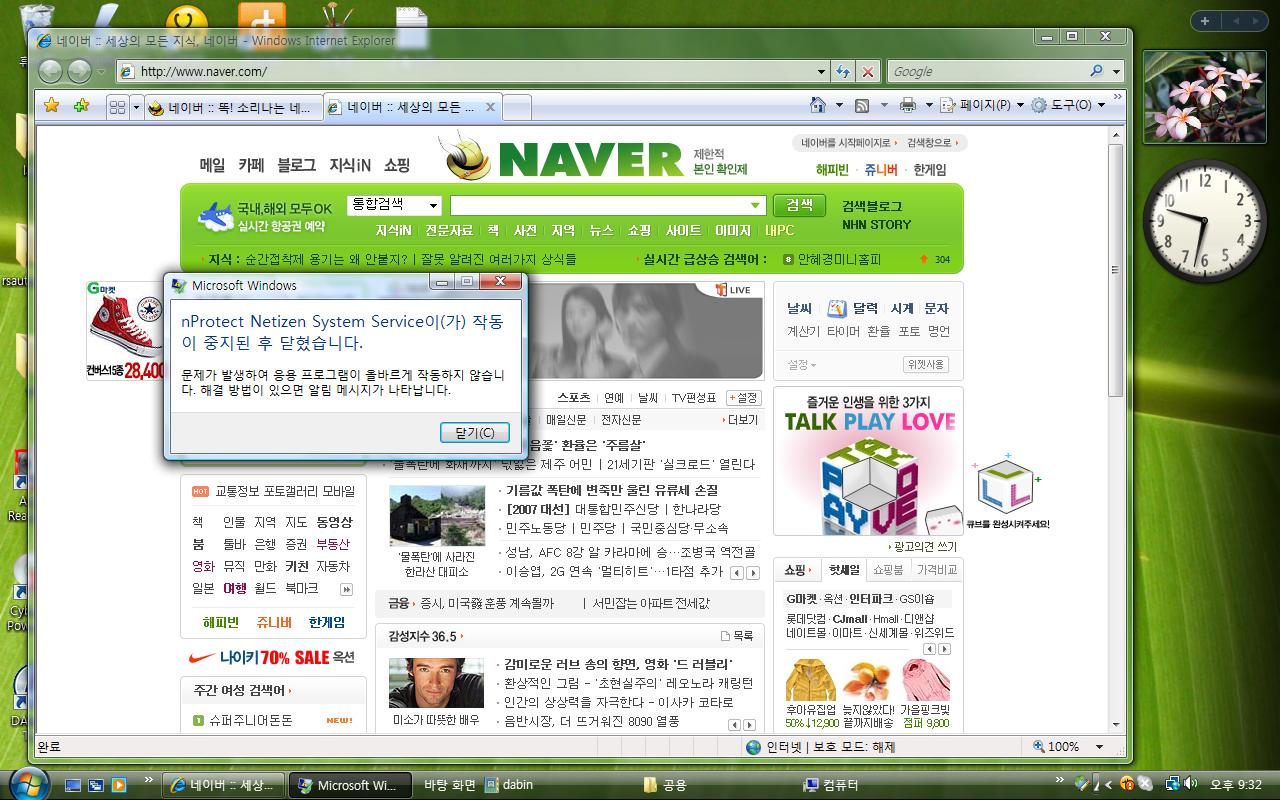1280x800 pixels.
Task: Open the tab list dropdown arrow
Action: tap(136, 106)
